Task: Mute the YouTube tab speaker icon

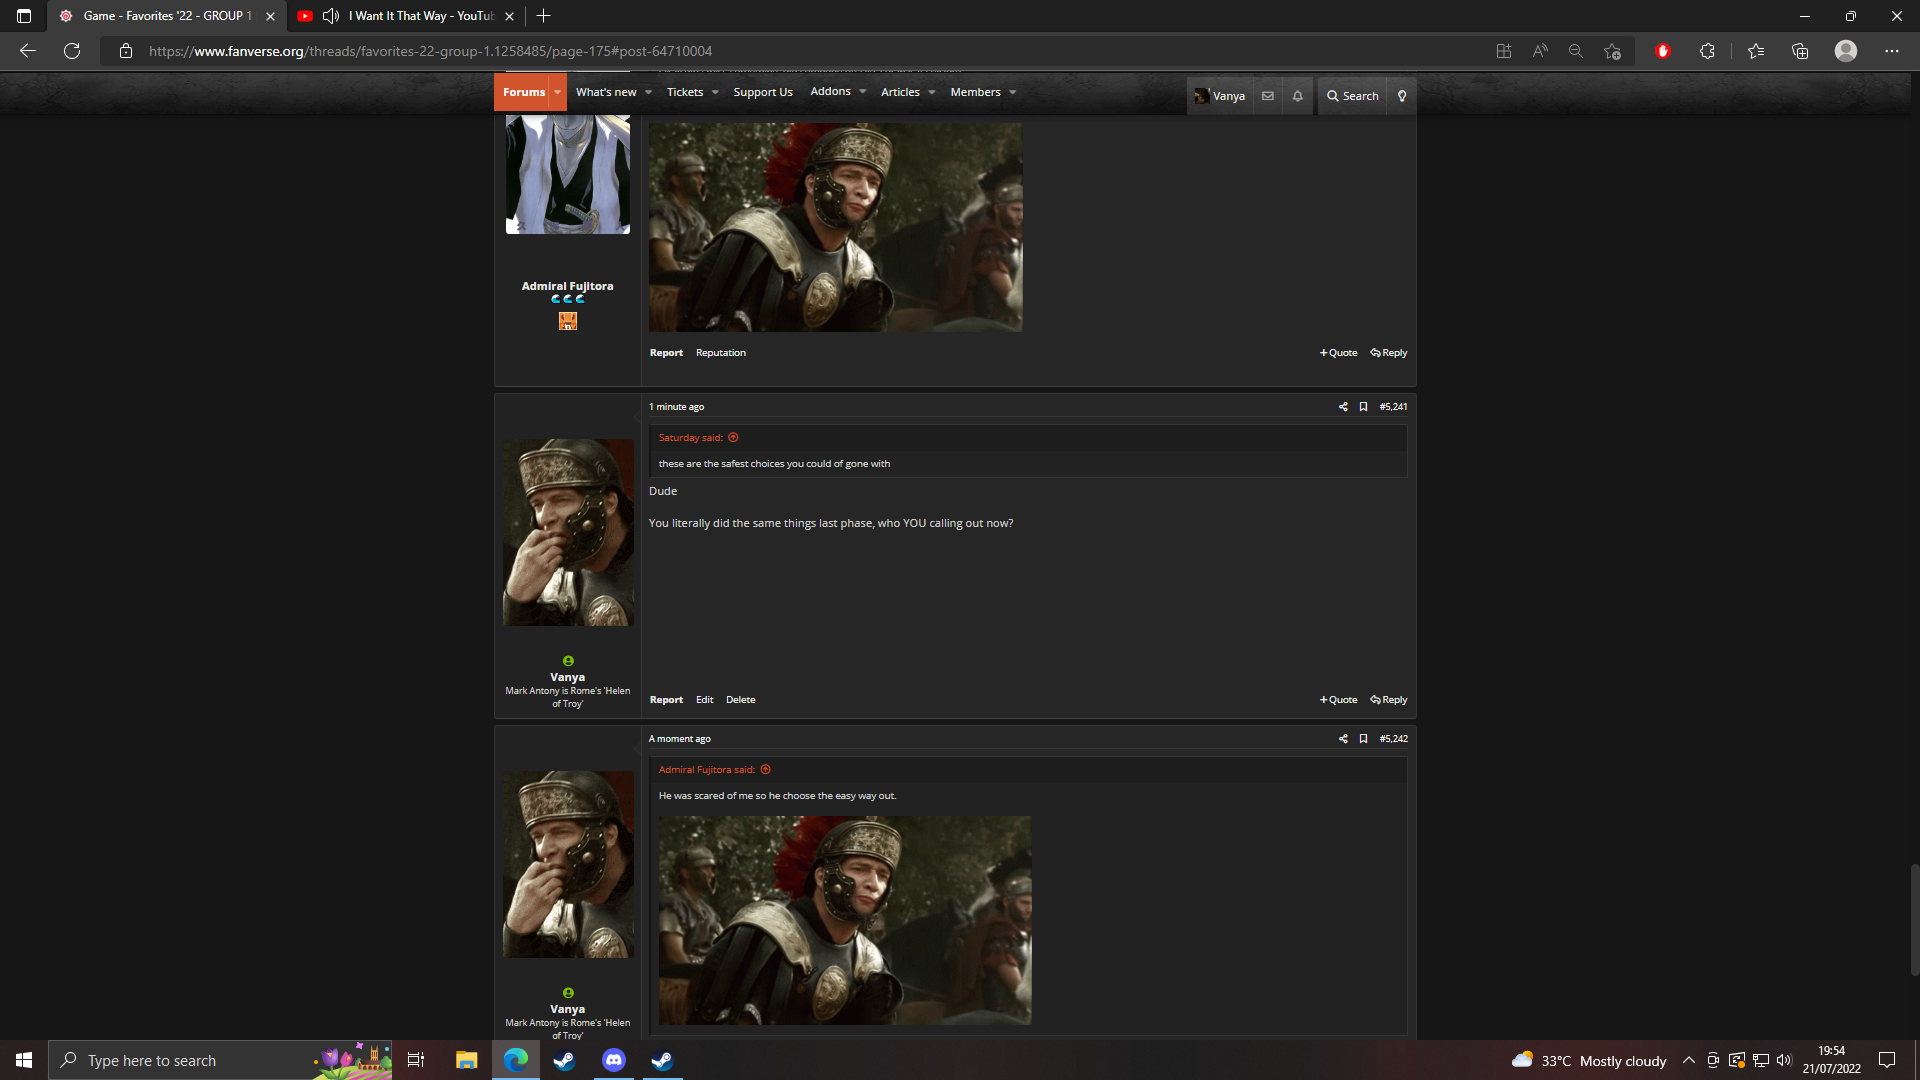Action: point(331,16)
